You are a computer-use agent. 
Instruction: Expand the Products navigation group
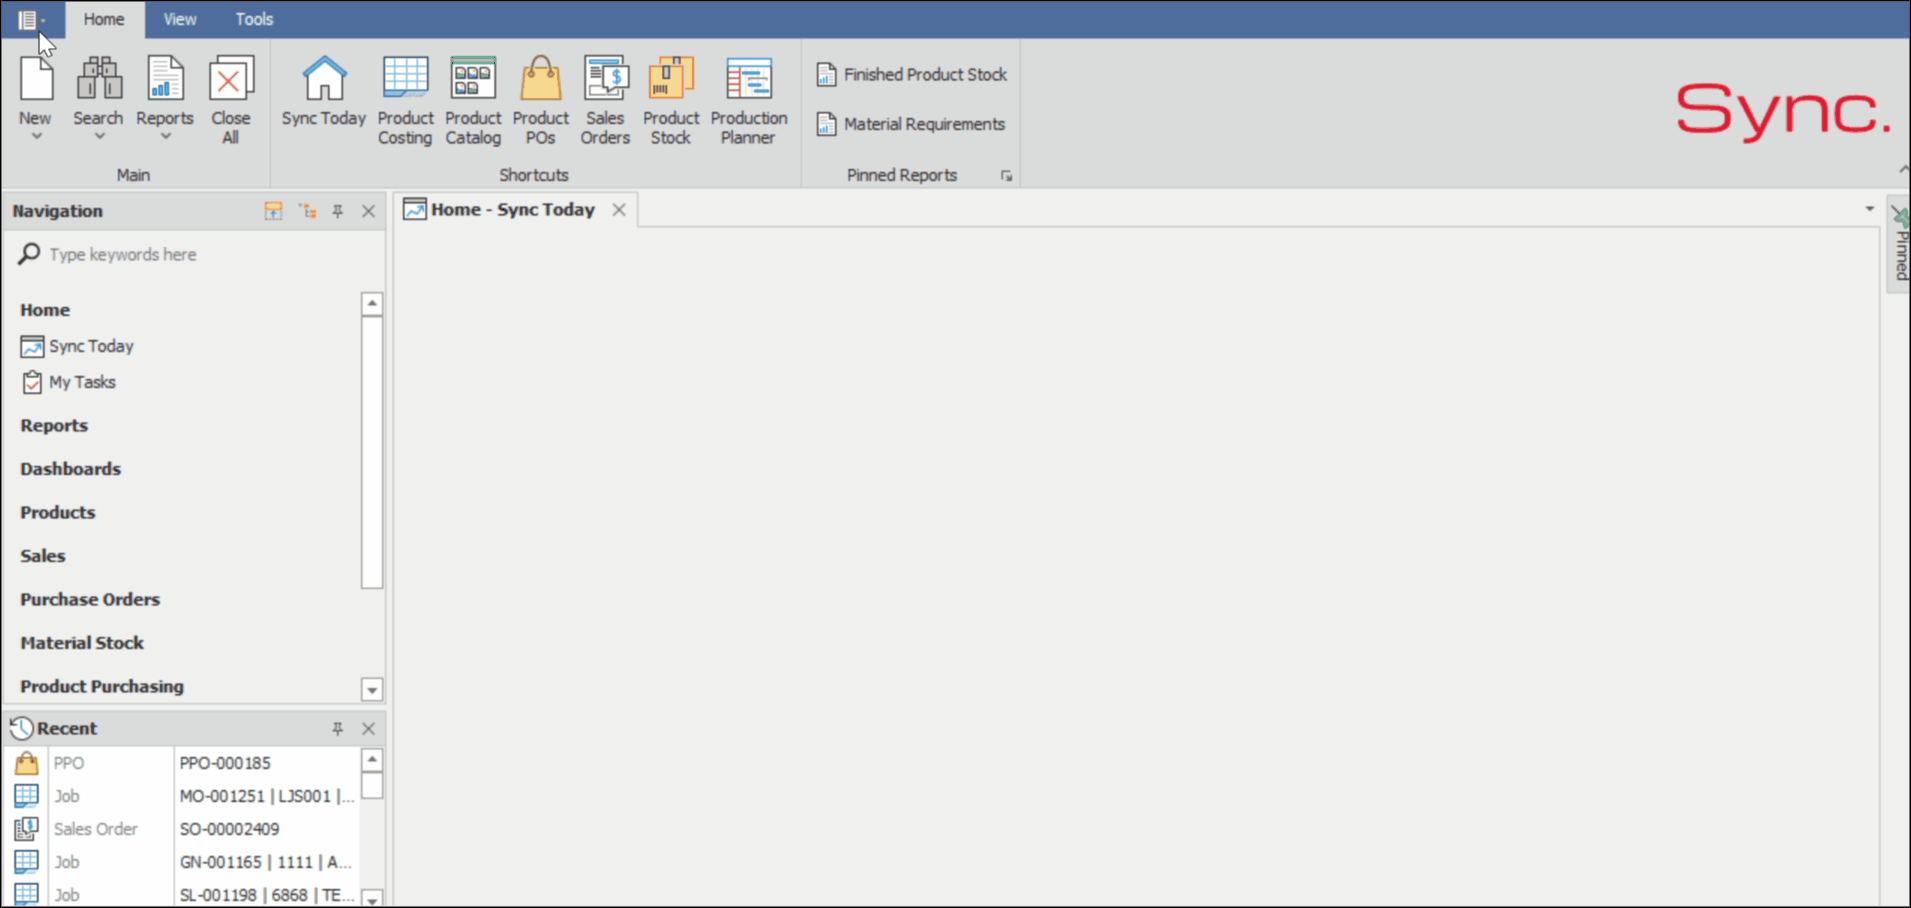pos(58,513)
